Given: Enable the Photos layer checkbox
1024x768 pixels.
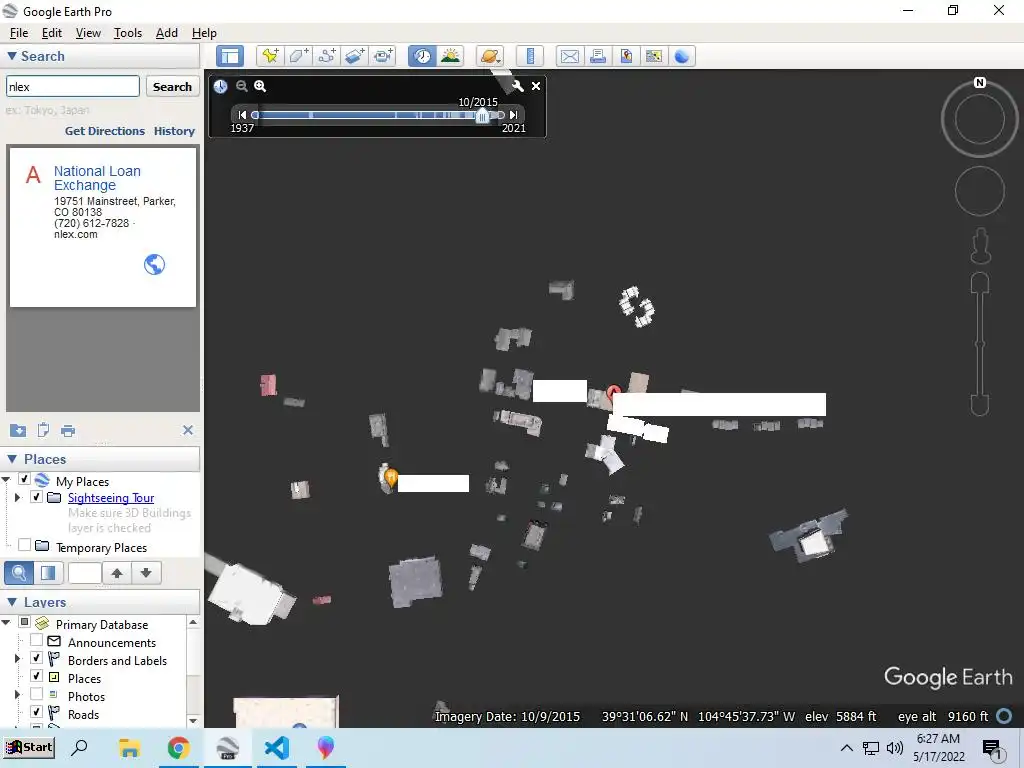Looking at the screenshot, I should [x=37, y=694].
